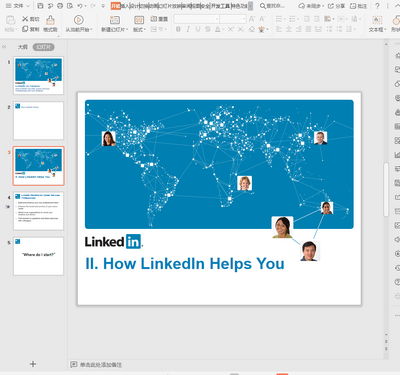Screen dimensions: 400x375
Task: Click the Decrease Font Size icon
Action: (x=262, y=19)
